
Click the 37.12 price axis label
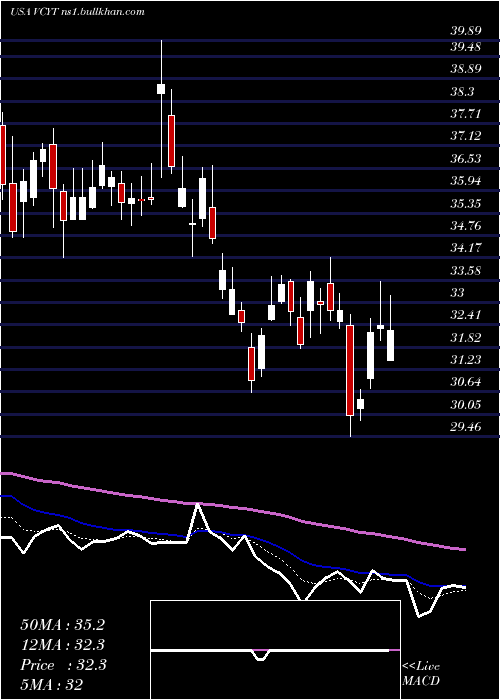tap(465, 136)
